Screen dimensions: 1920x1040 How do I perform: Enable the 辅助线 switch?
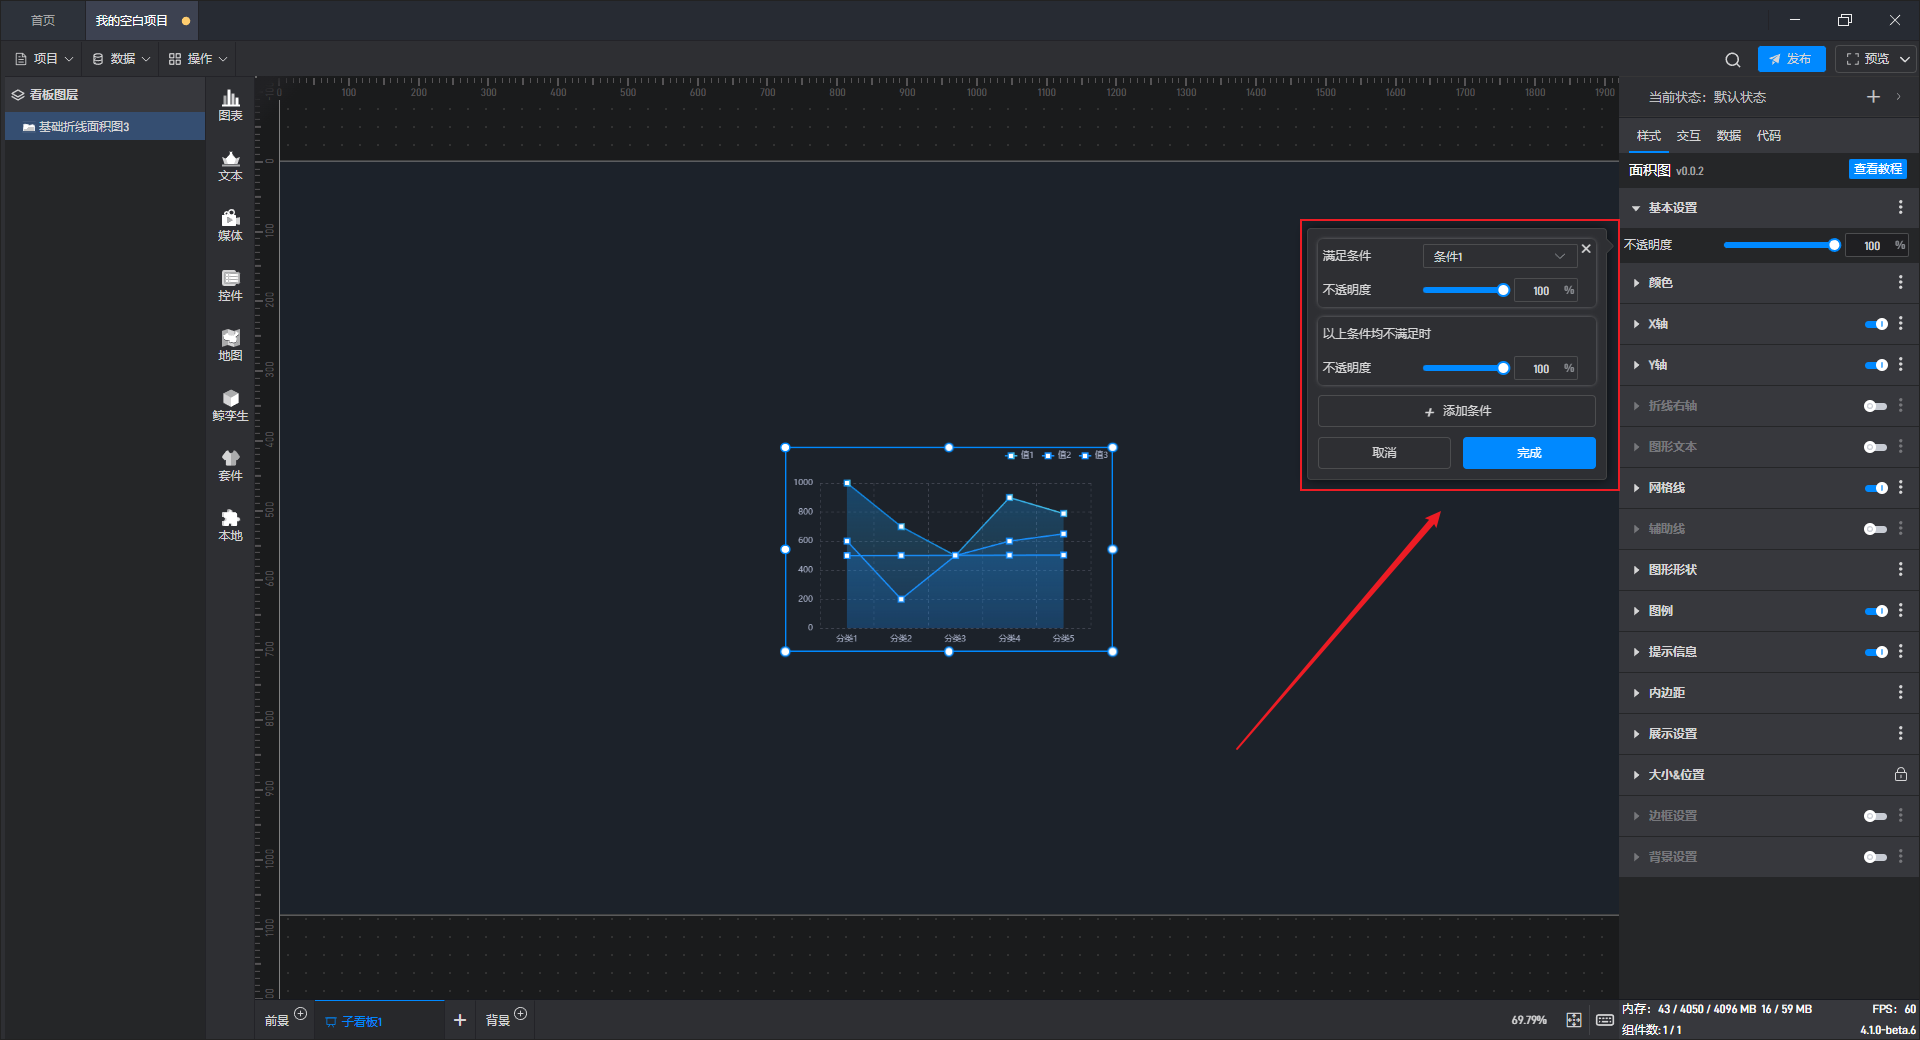point(1876,529)
